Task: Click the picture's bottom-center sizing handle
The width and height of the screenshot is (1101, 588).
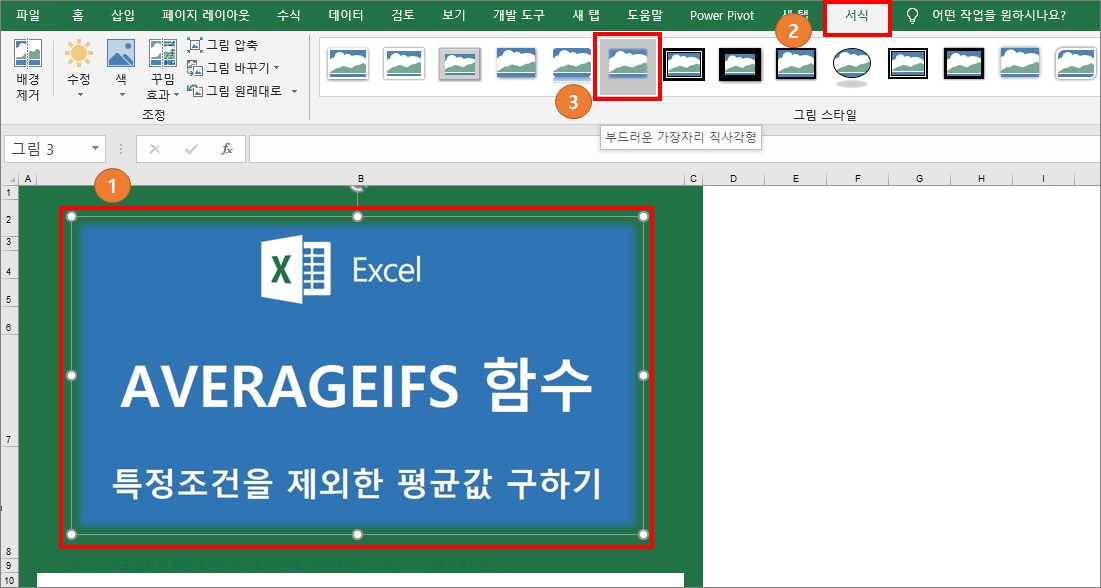Action: pos(357,535)
